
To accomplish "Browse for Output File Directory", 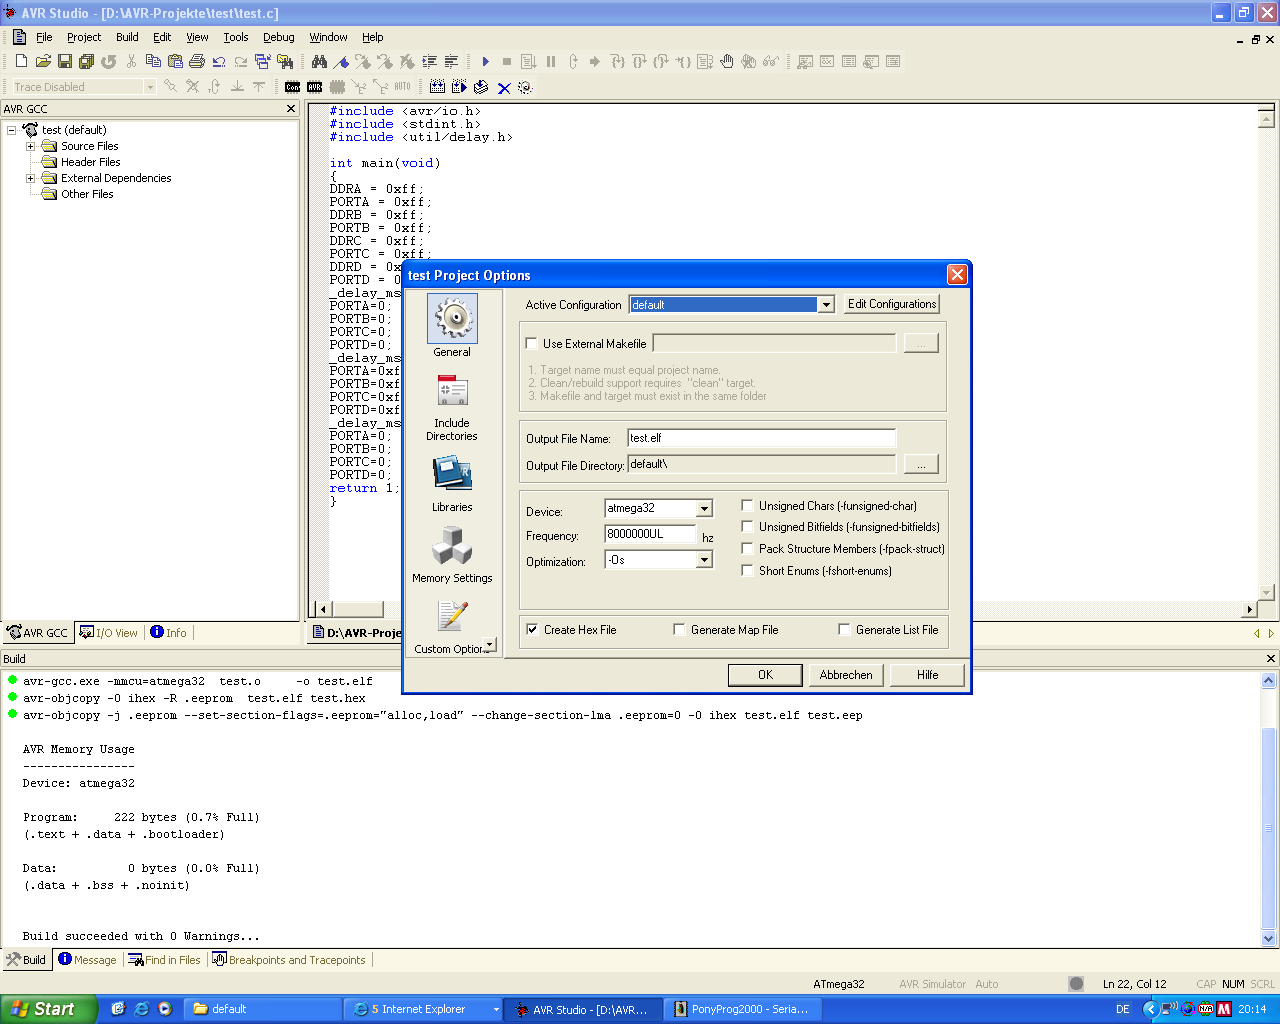I will coord(921,464).
